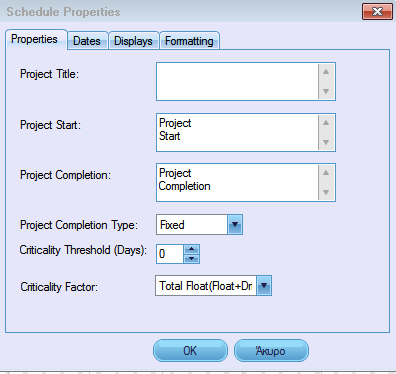Click Project Title scrollbar up arrow

(326, 72)
